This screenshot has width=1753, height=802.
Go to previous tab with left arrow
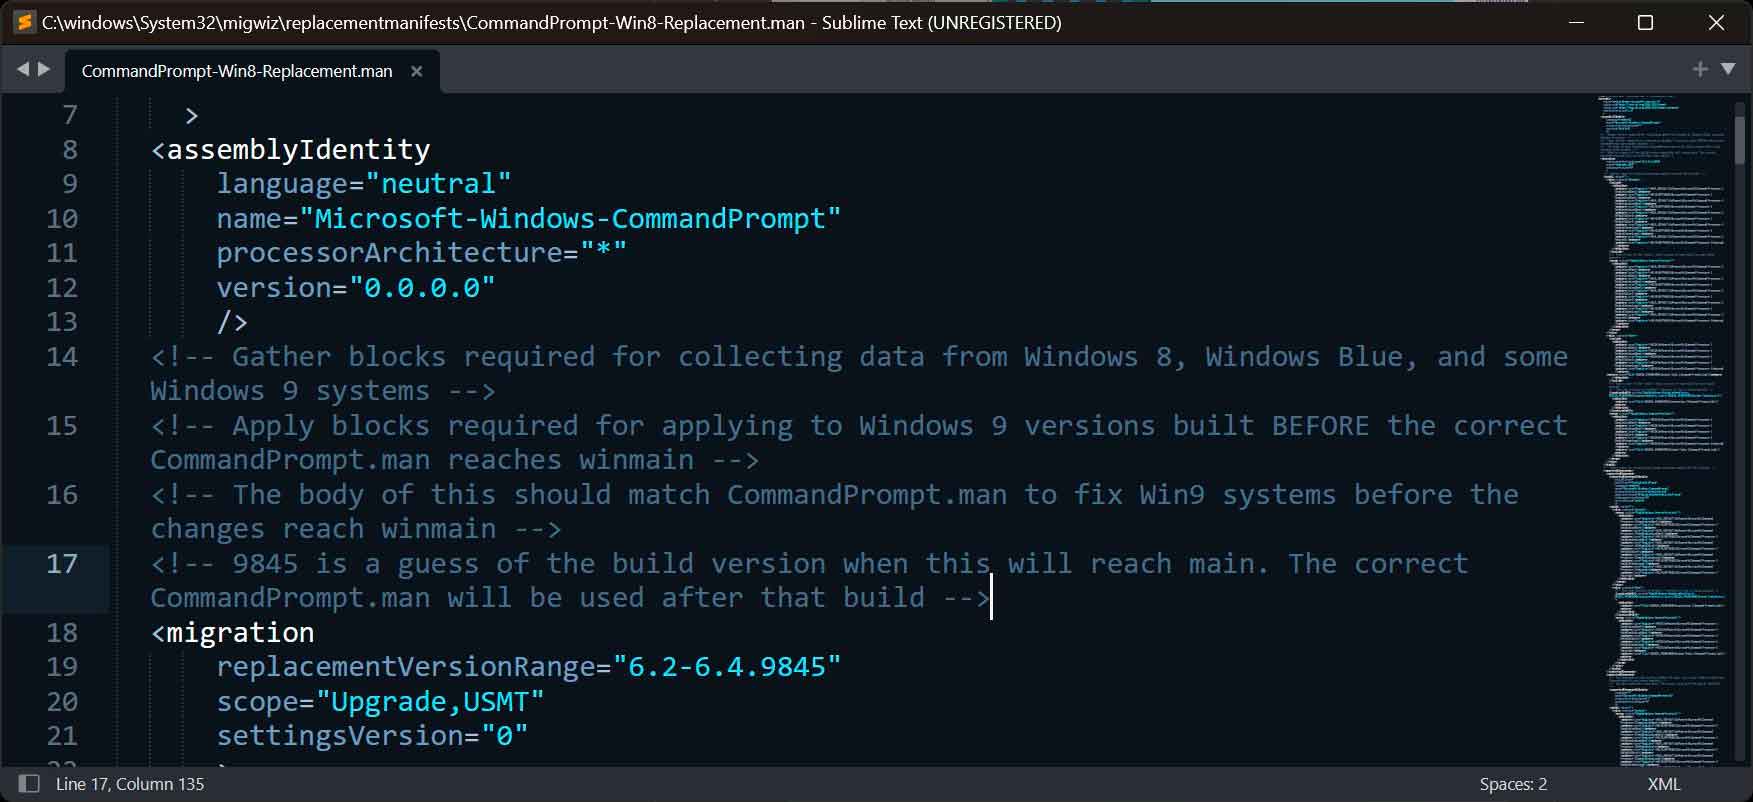pyautogui.click(x=23, y=69)
